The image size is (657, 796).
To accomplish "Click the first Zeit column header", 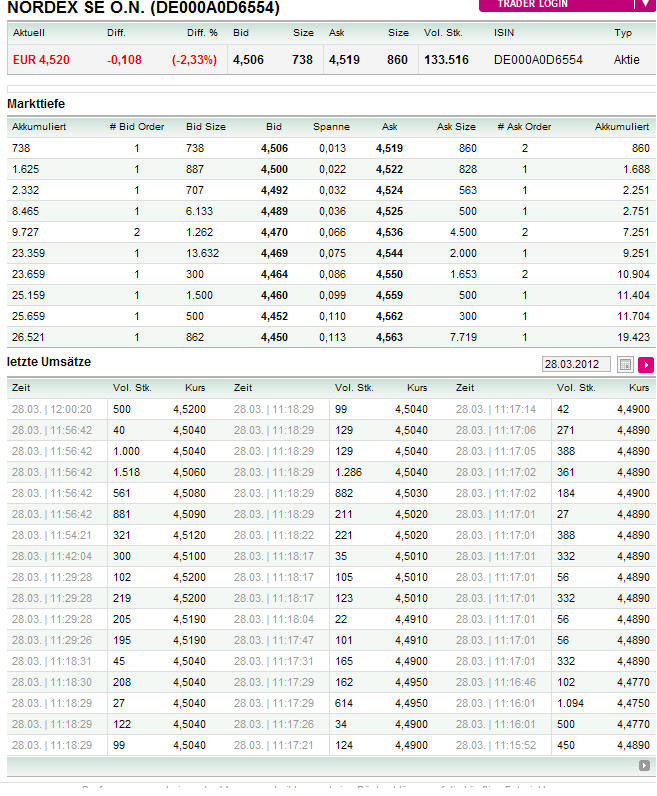I will (20, 387).
